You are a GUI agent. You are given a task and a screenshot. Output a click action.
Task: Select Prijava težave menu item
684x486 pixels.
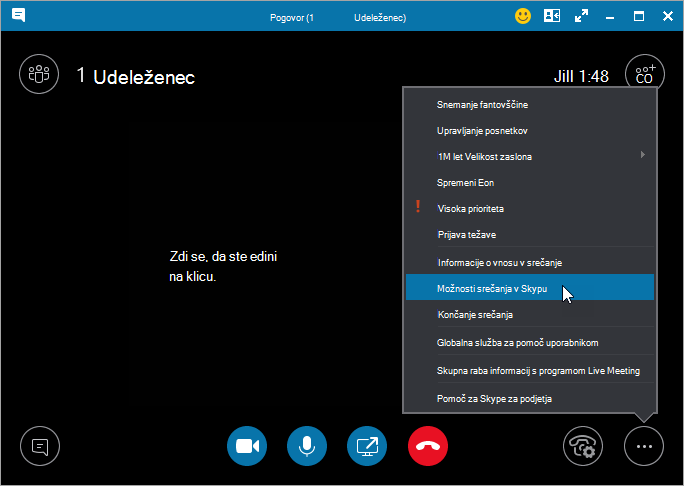[530, 234]
